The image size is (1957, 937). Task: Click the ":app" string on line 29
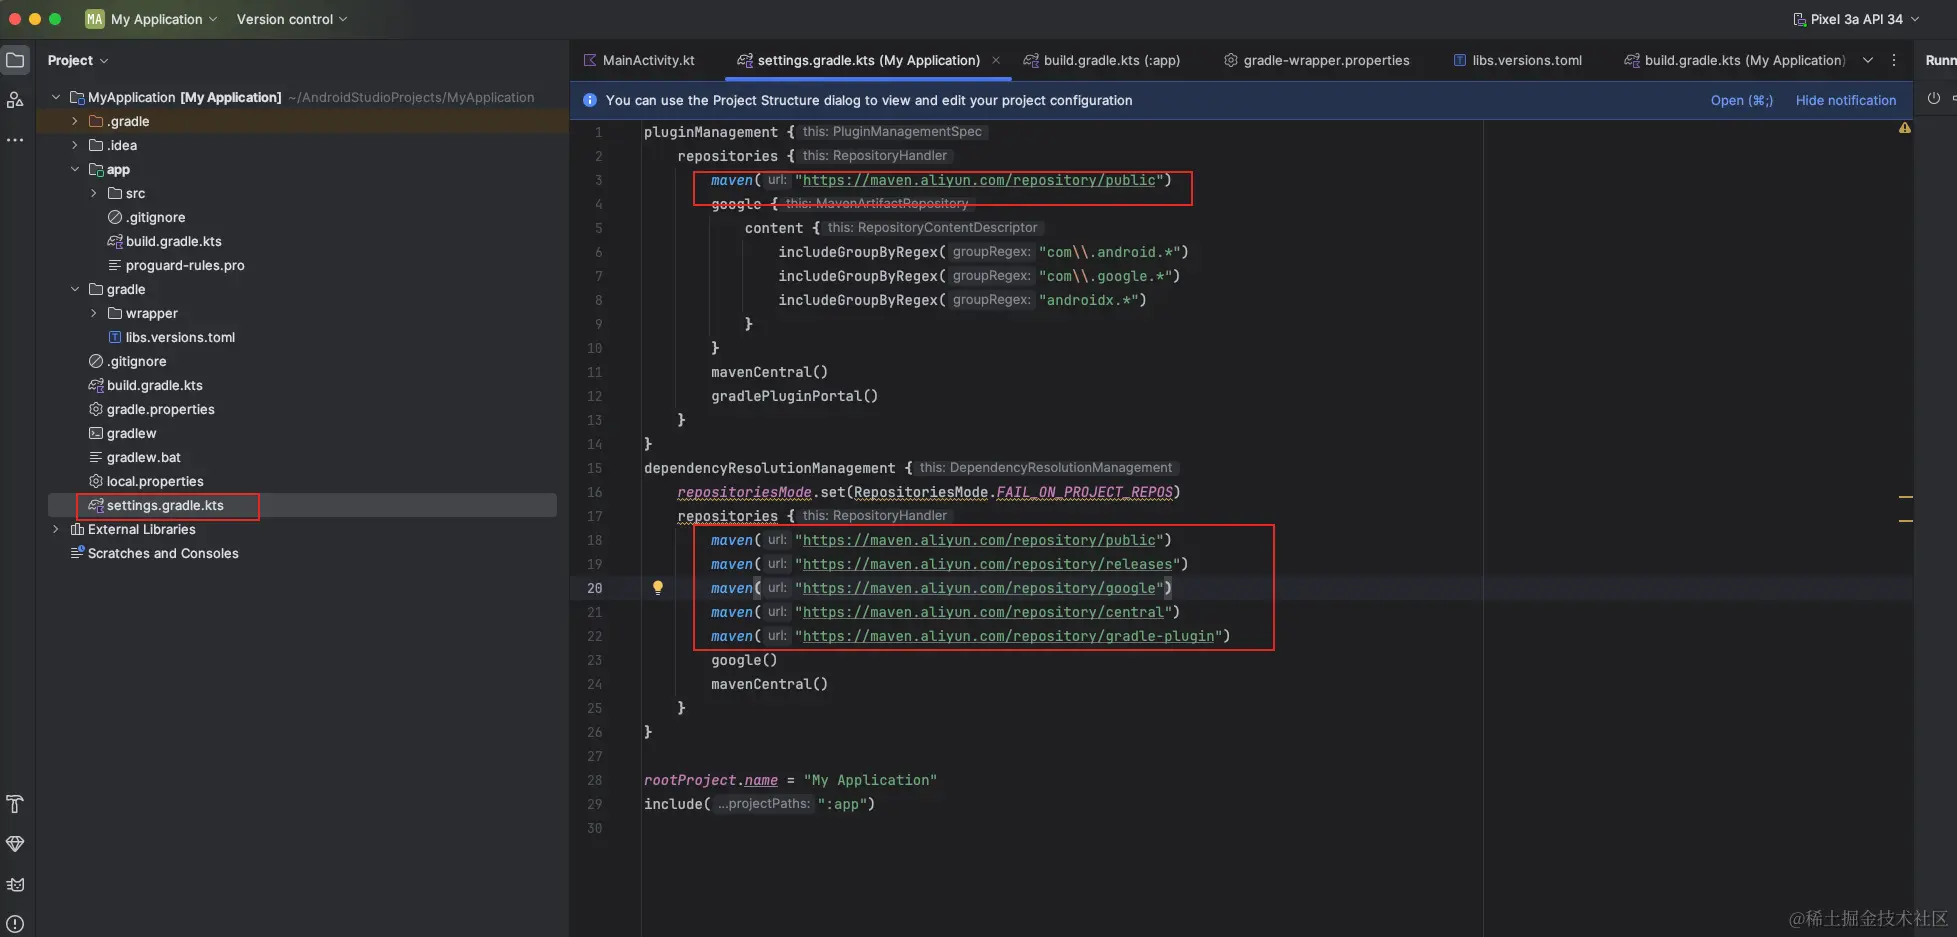[x=842, y=804]
